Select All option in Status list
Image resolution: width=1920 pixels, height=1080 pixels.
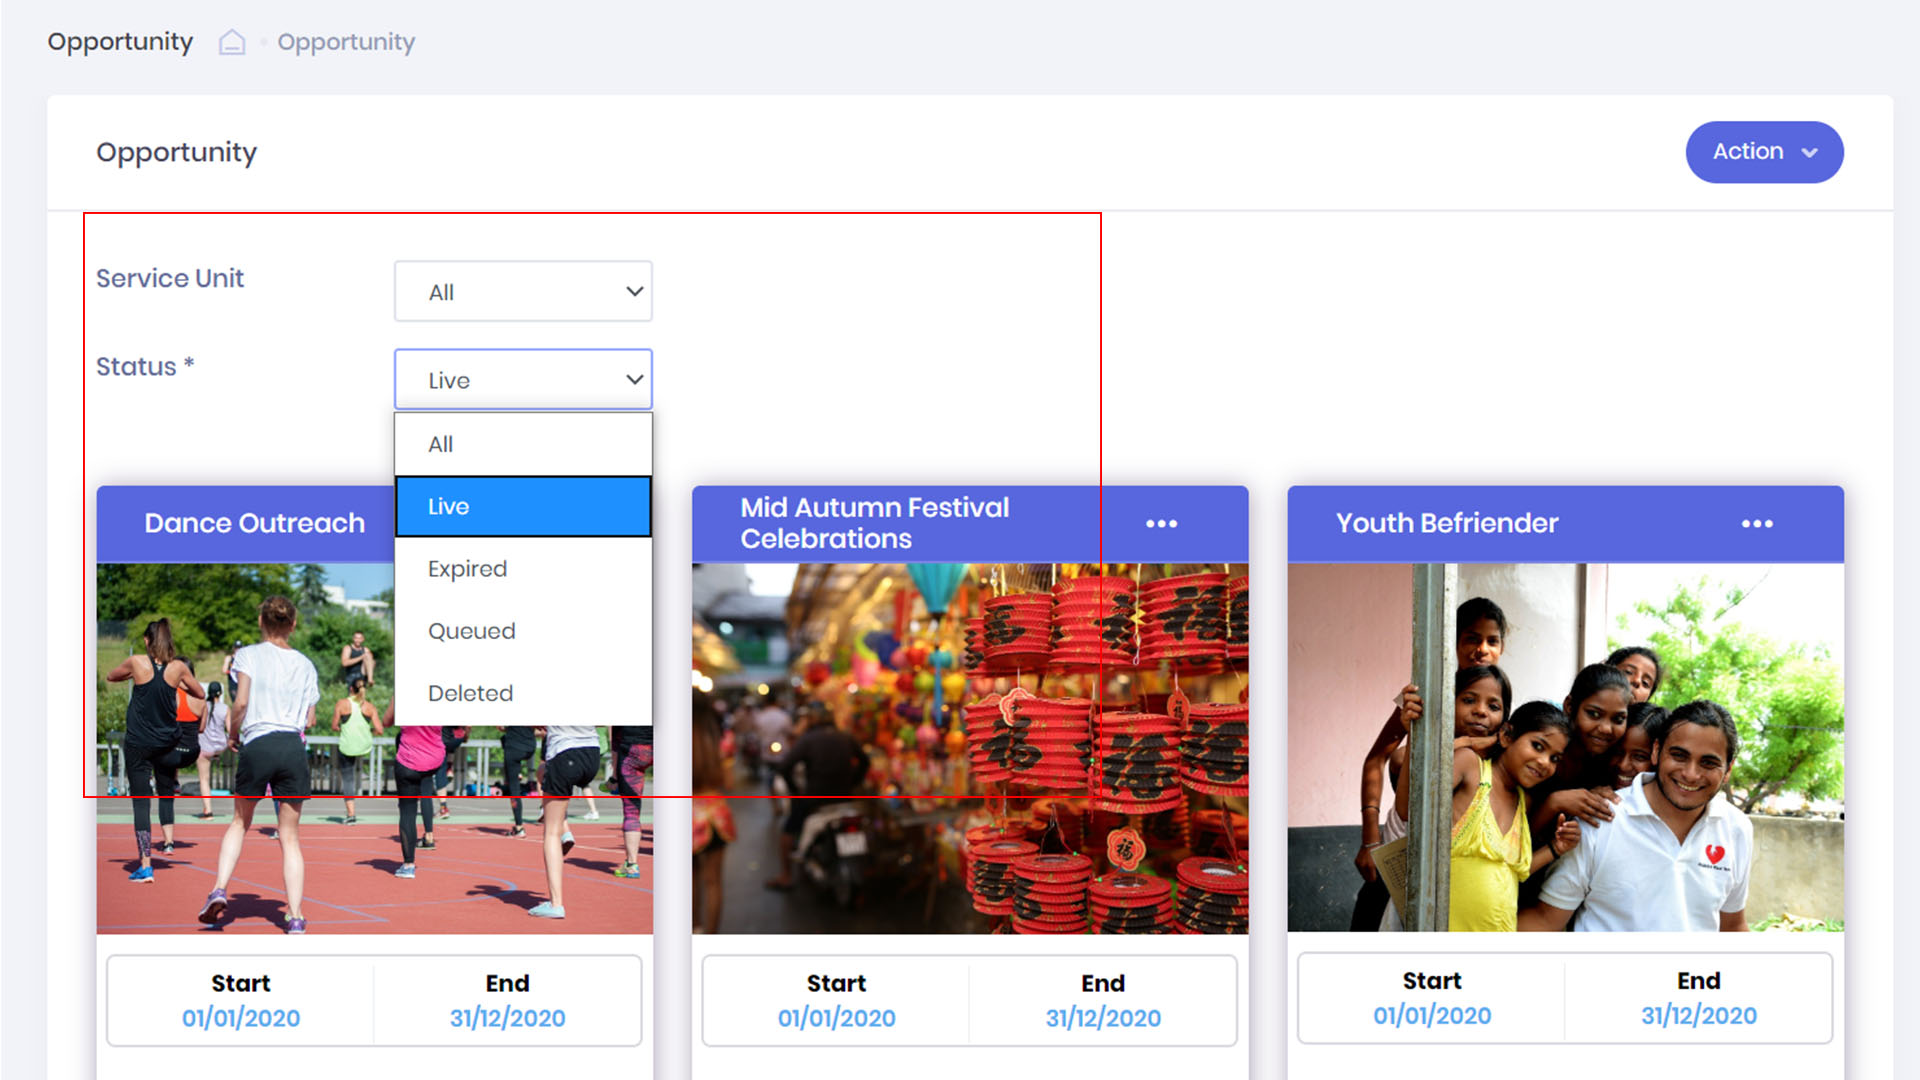(523, 444)
